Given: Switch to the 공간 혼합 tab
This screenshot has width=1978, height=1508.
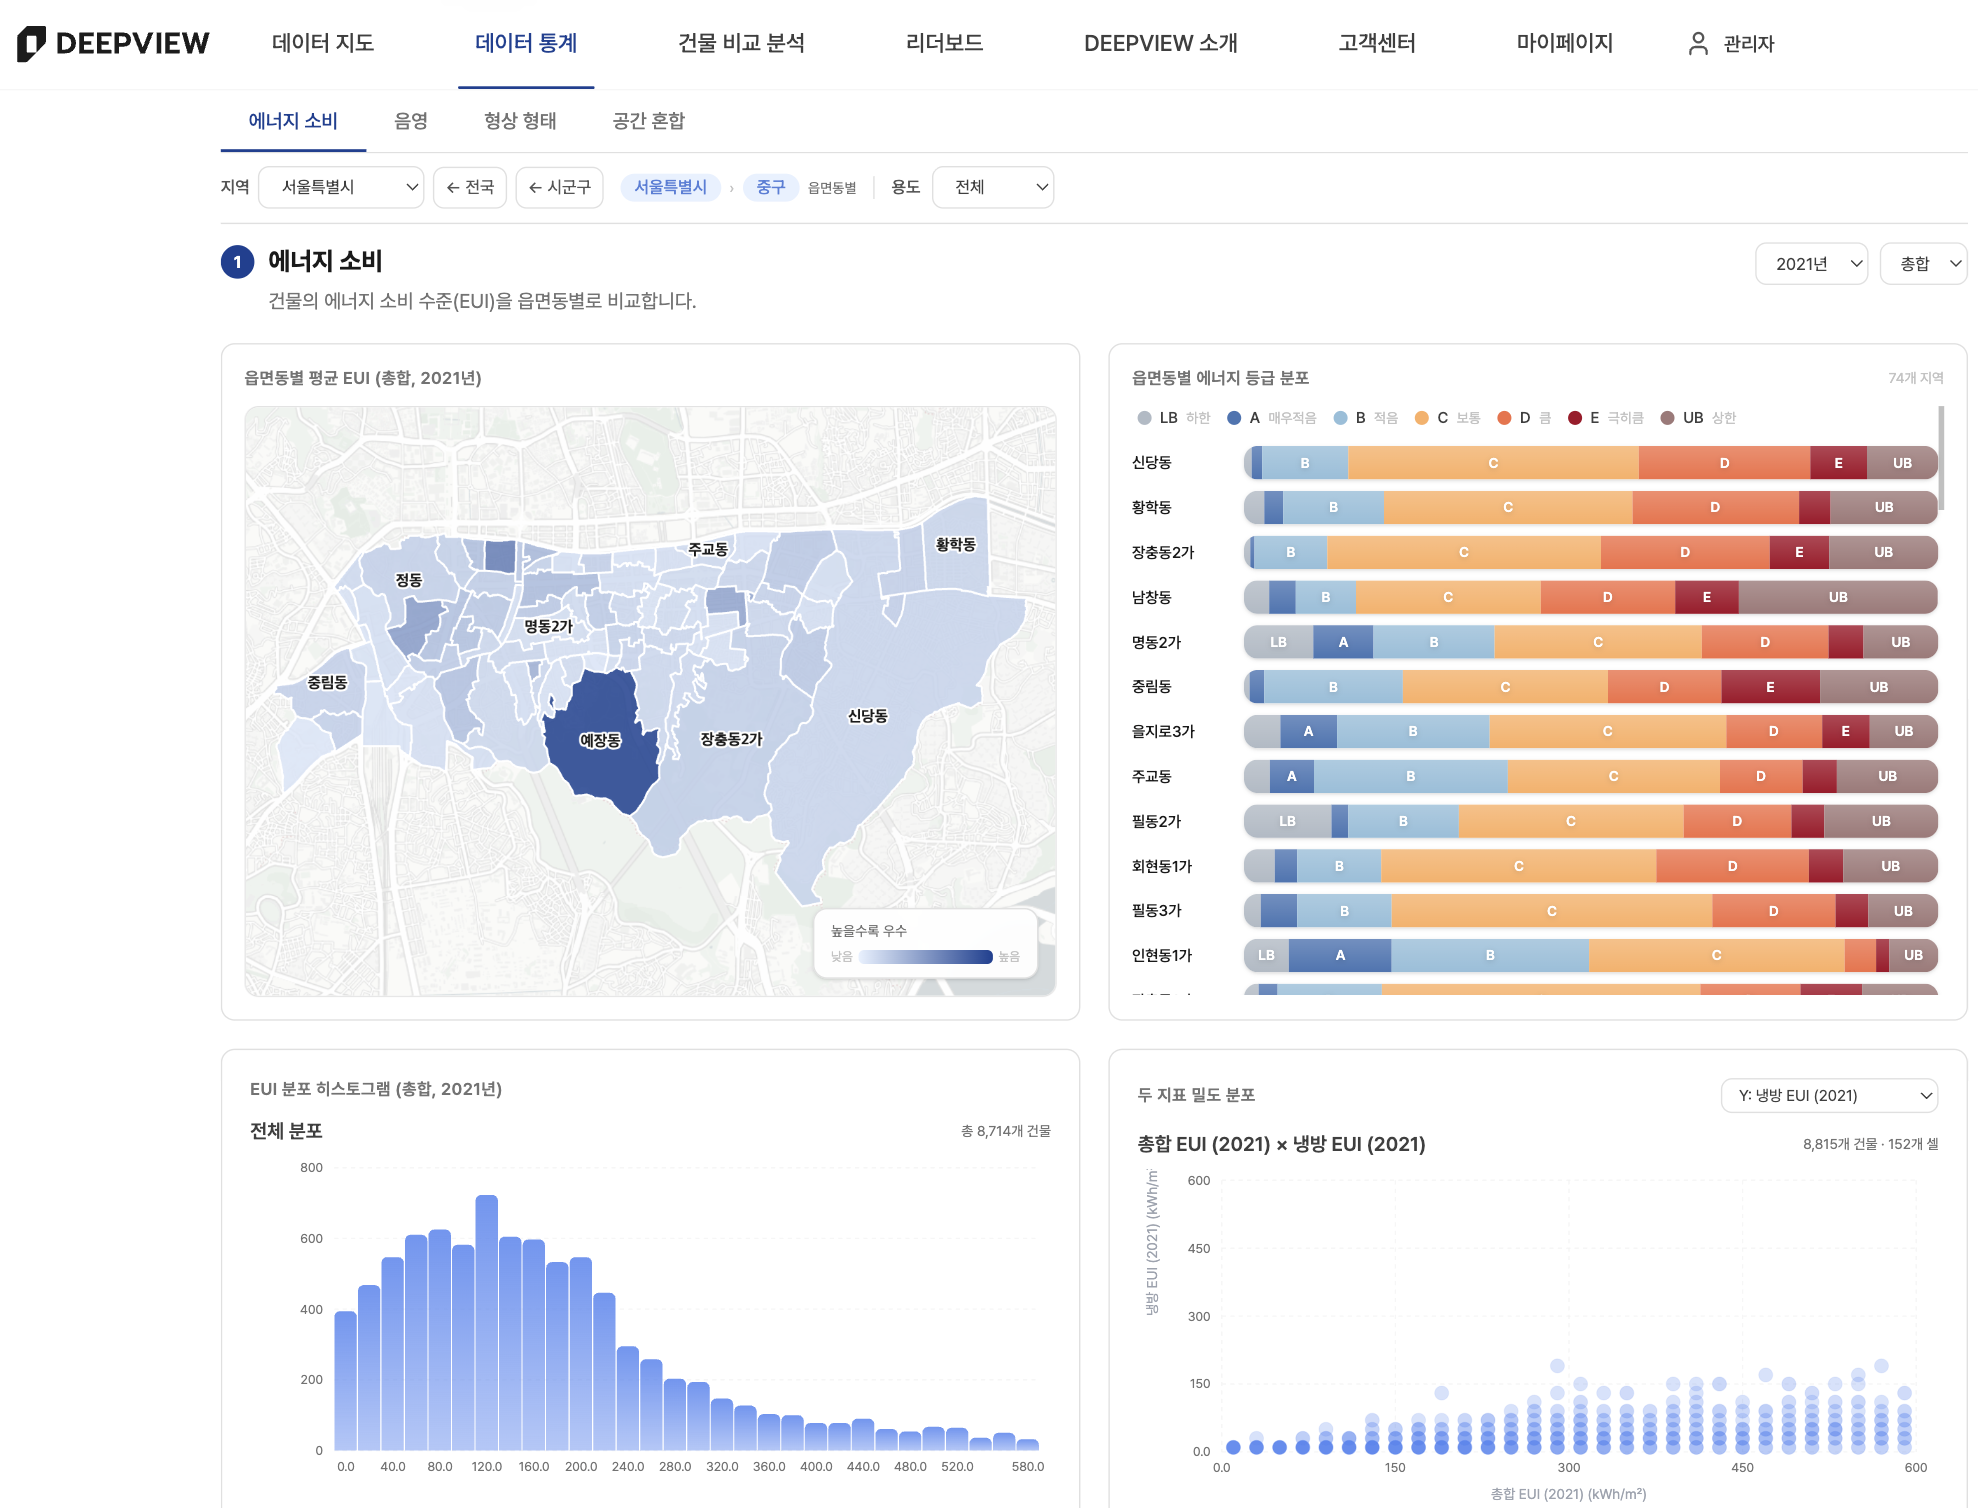Looking at the screenshot, I should click(x=648, y=121).
